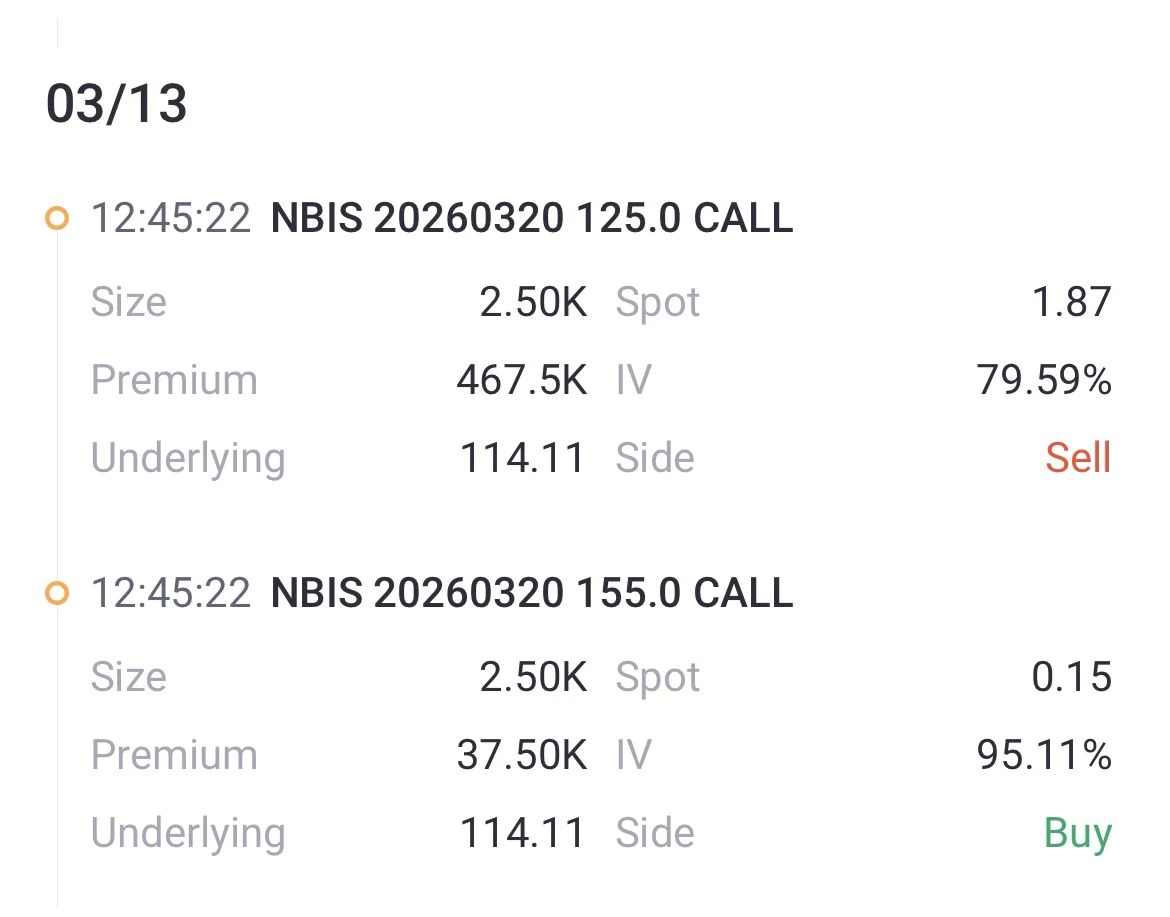Screen dimensions: 1170x917
Task: Click the red Sell side label
Action: pos(1078,458)
